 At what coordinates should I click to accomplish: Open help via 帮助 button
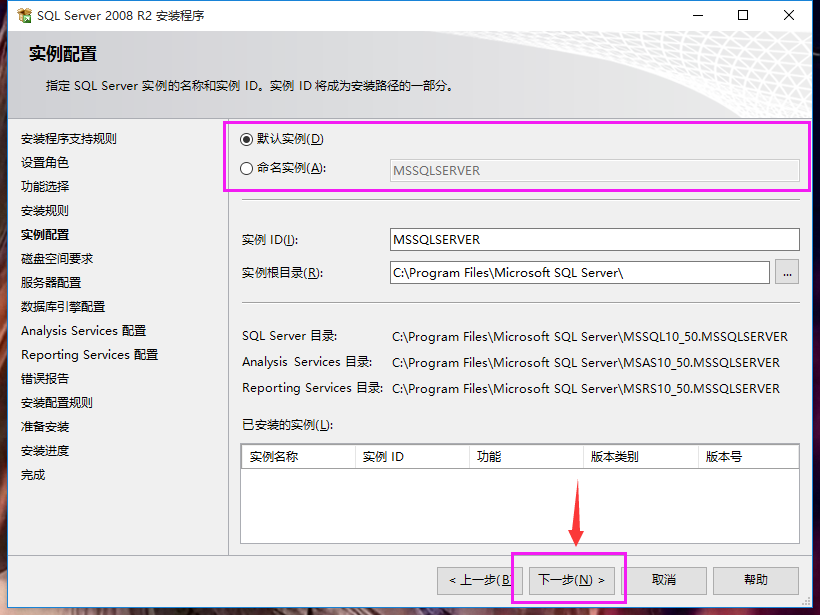pos(756,580)
